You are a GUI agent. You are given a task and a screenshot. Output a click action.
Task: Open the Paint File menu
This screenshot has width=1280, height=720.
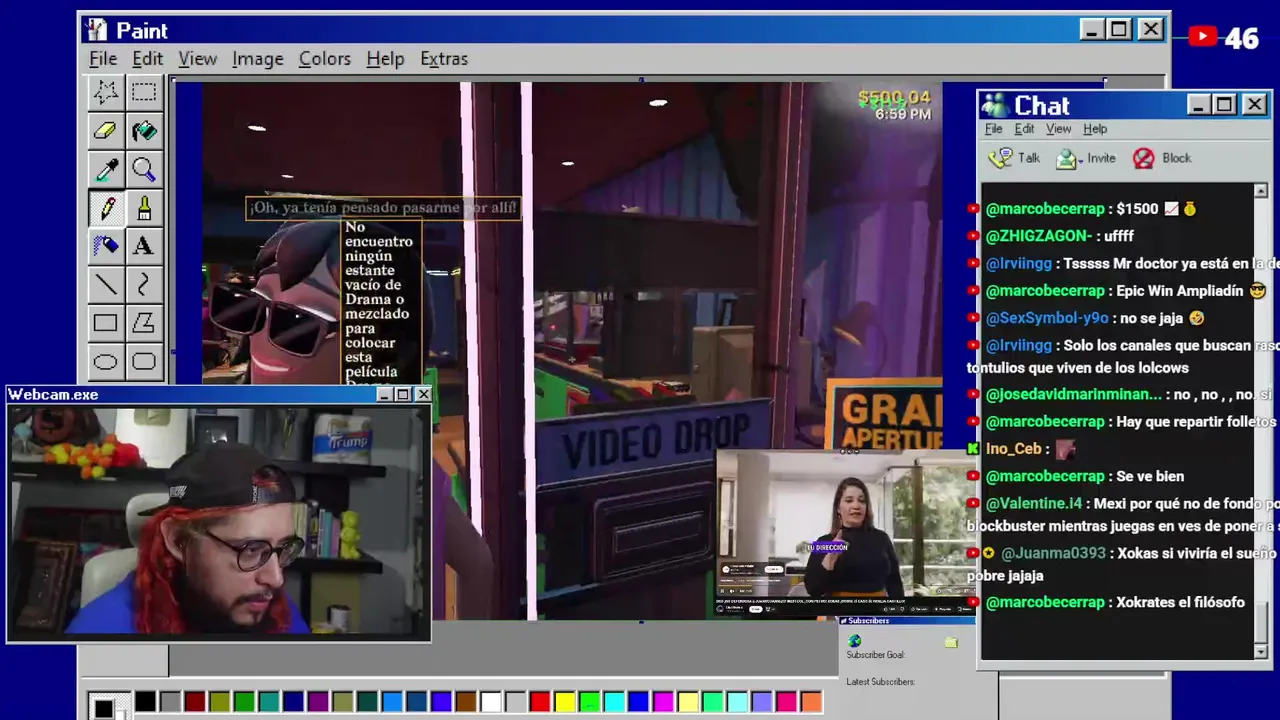(103, 59)
